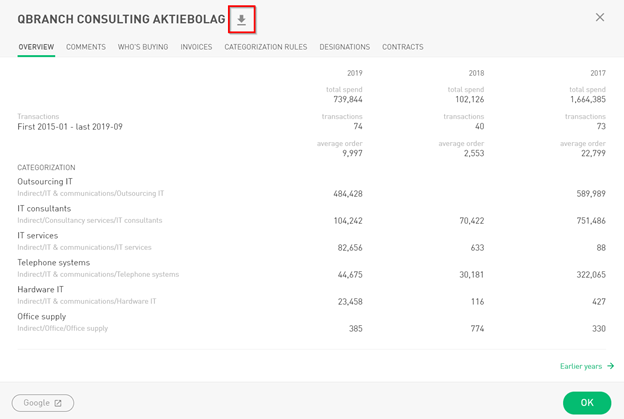This screenshot has height=419, width=624.
Task: Select the Overview tab
Action: 36,47
